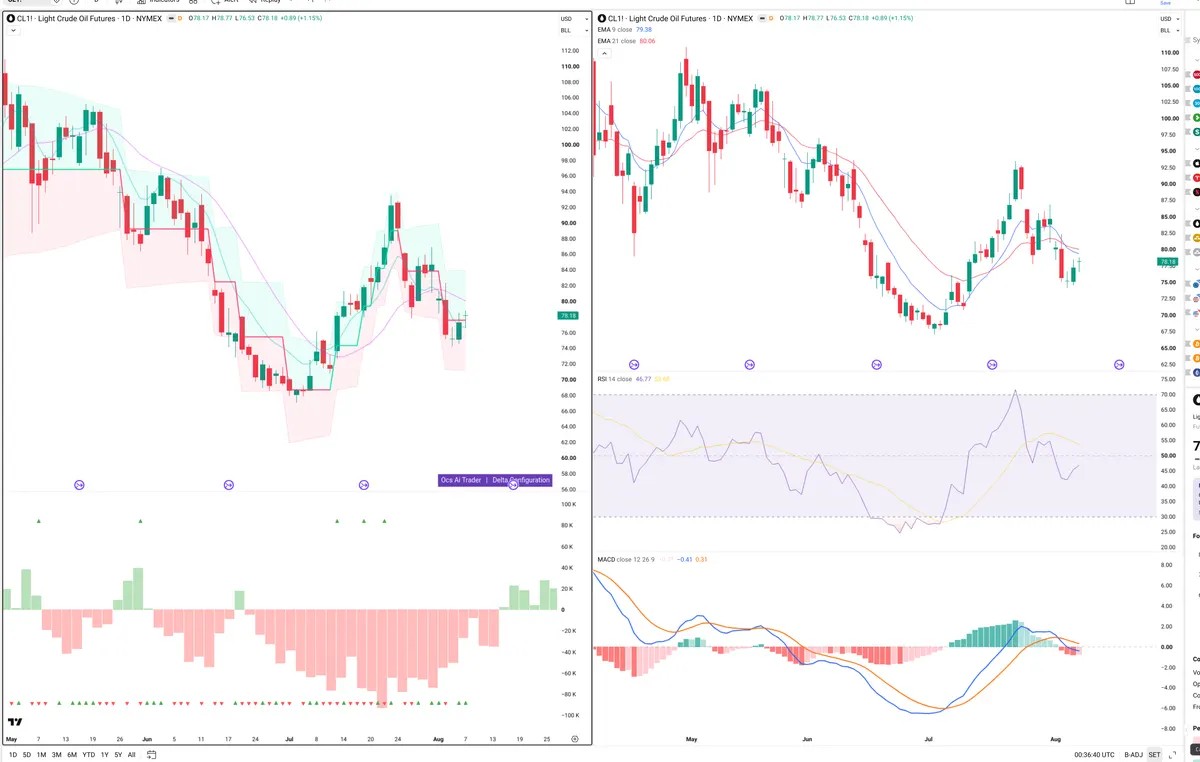Image resolution: width=1200 pixels, height=762 pixels.
Task: Open the mid-August event marker on right chart
Action: click(x=1119, y=365)
